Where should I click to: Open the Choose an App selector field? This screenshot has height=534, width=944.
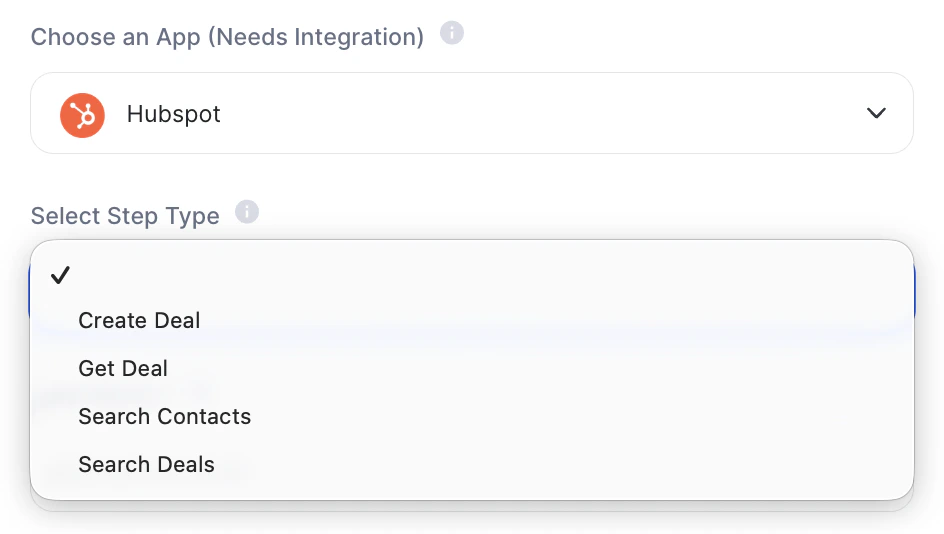471,113
